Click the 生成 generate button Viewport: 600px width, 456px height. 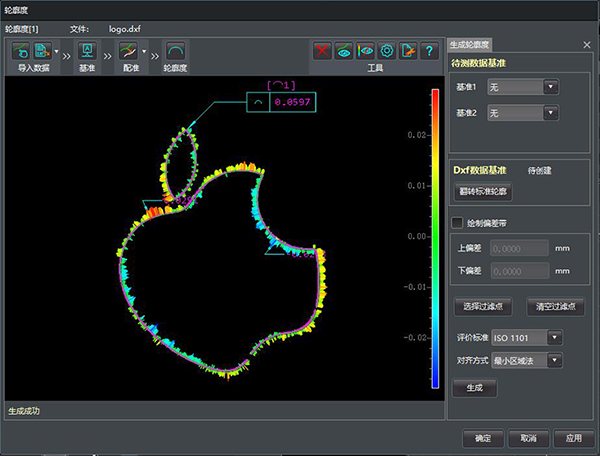click(475, 388)
